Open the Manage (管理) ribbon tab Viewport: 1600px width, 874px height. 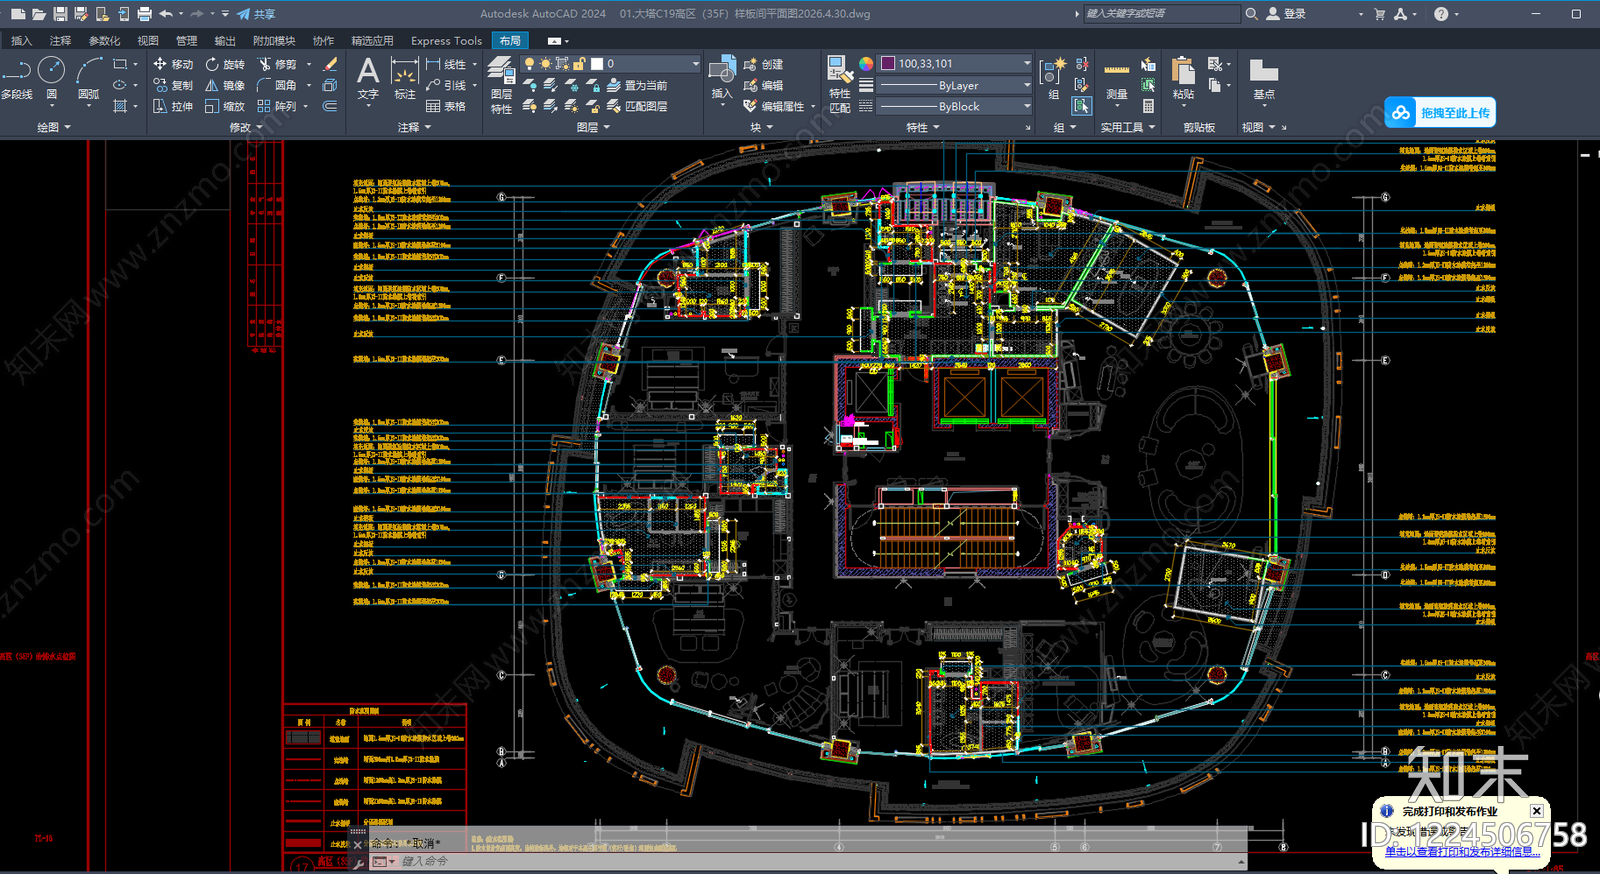tap(186, 41)
